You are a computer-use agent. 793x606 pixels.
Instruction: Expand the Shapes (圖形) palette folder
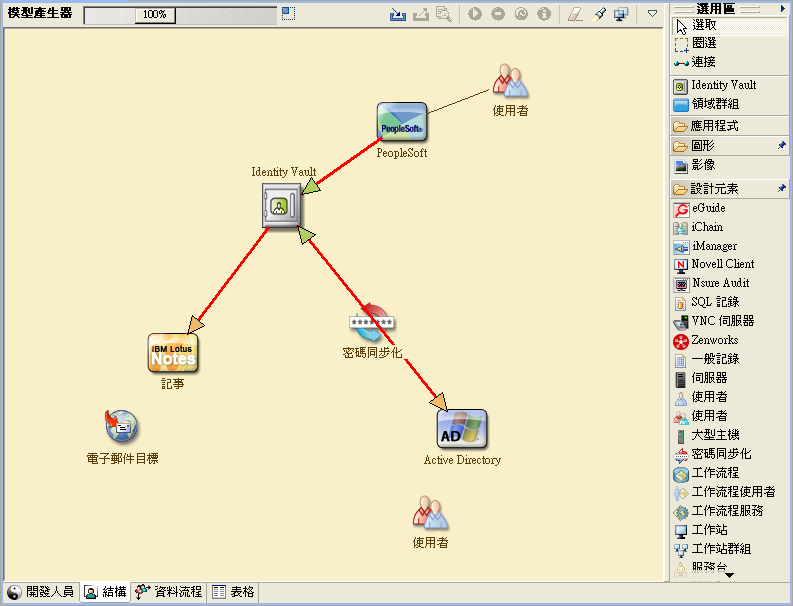(724, 146)
